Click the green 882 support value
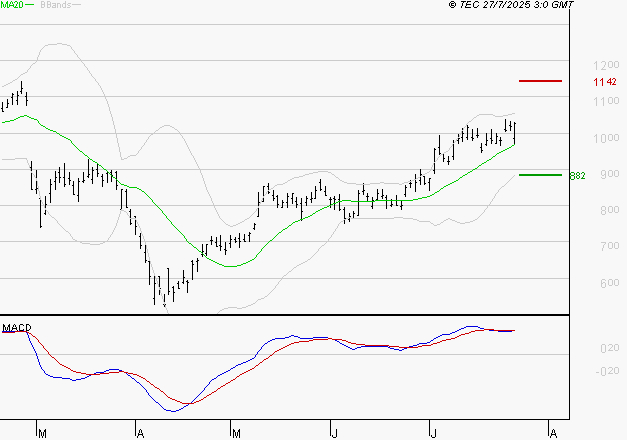This screenshot has height=440, width=627. tap(577, 176)
